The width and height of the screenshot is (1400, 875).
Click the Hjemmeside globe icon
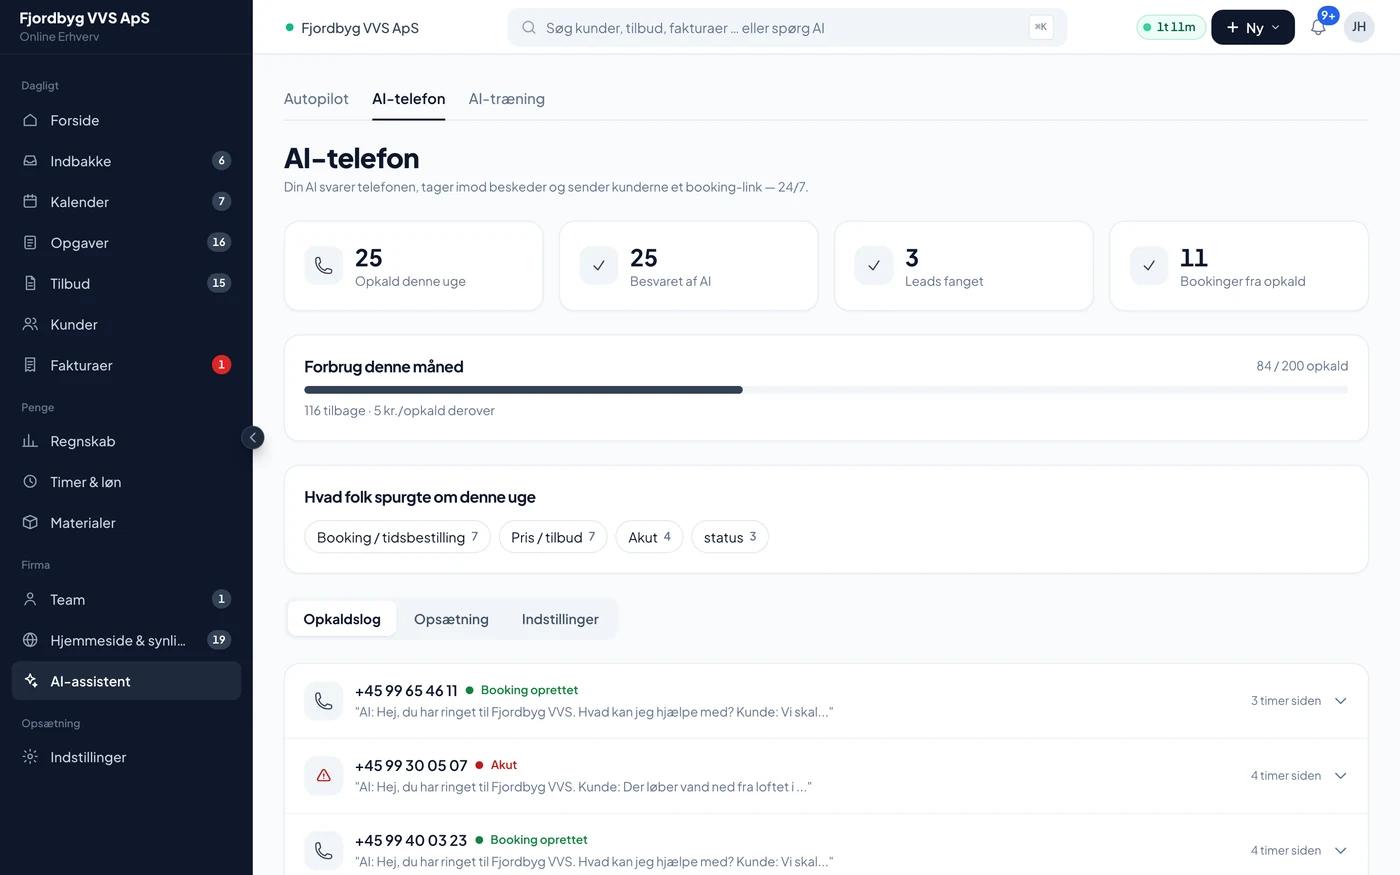click(30, 641)
